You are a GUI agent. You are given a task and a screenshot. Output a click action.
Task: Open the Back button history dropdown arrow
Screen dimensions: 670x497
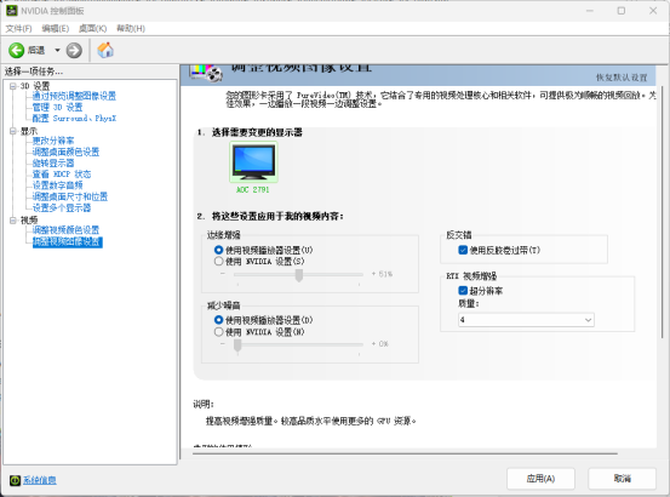(x=57, y=50)
